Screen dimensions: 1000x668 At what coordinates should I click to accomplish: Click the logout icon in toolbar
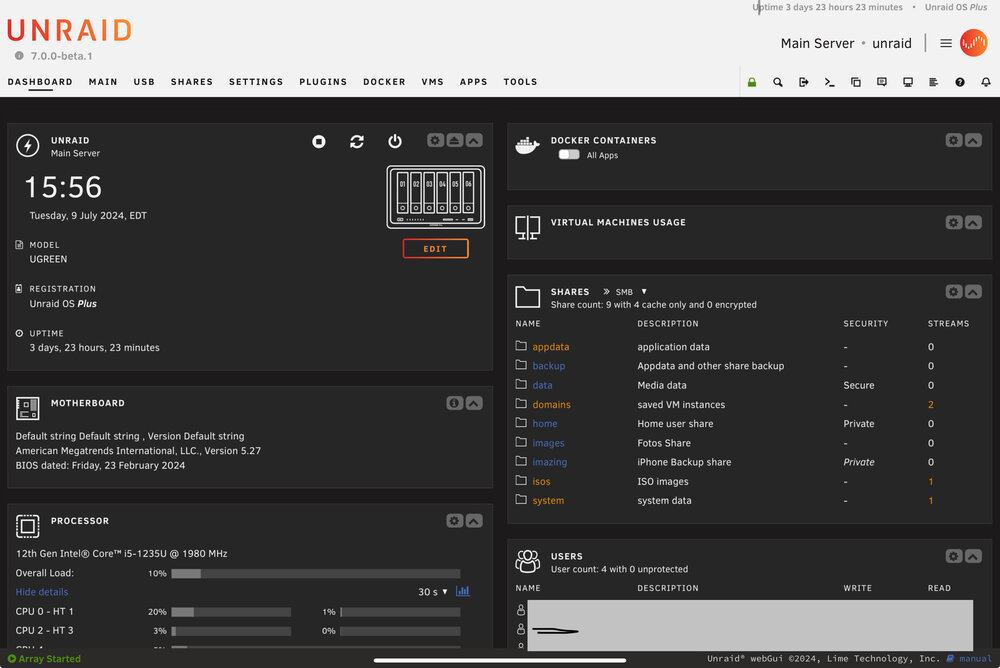coord(804,82)
